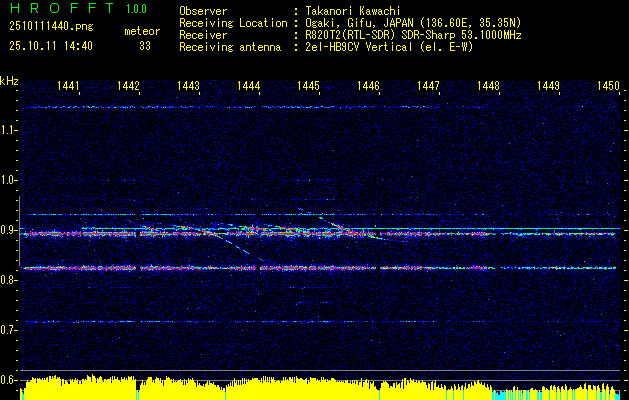Click the 1.0 kHz frequency tick label
Image resolution: width=629 pixels, height=400 pixels.
(8, 180)
